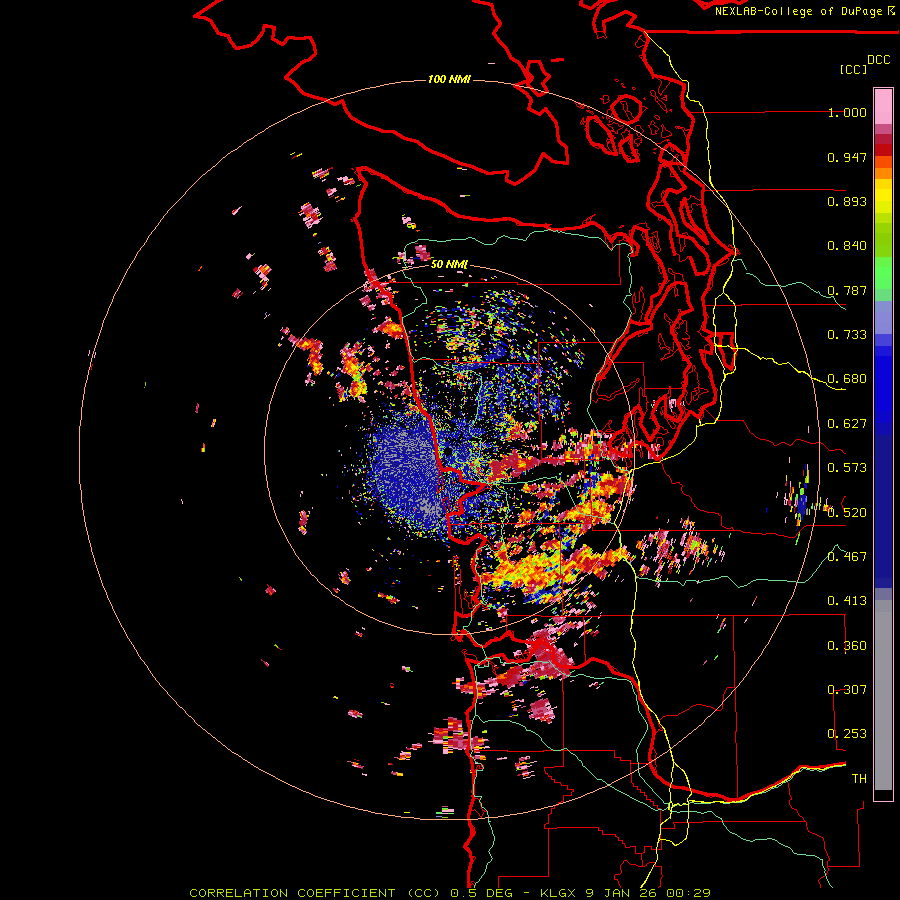Pick the red swatch in the color bar
The height and width of the screenshot is (900, 900).
click(x=883, y=150)
